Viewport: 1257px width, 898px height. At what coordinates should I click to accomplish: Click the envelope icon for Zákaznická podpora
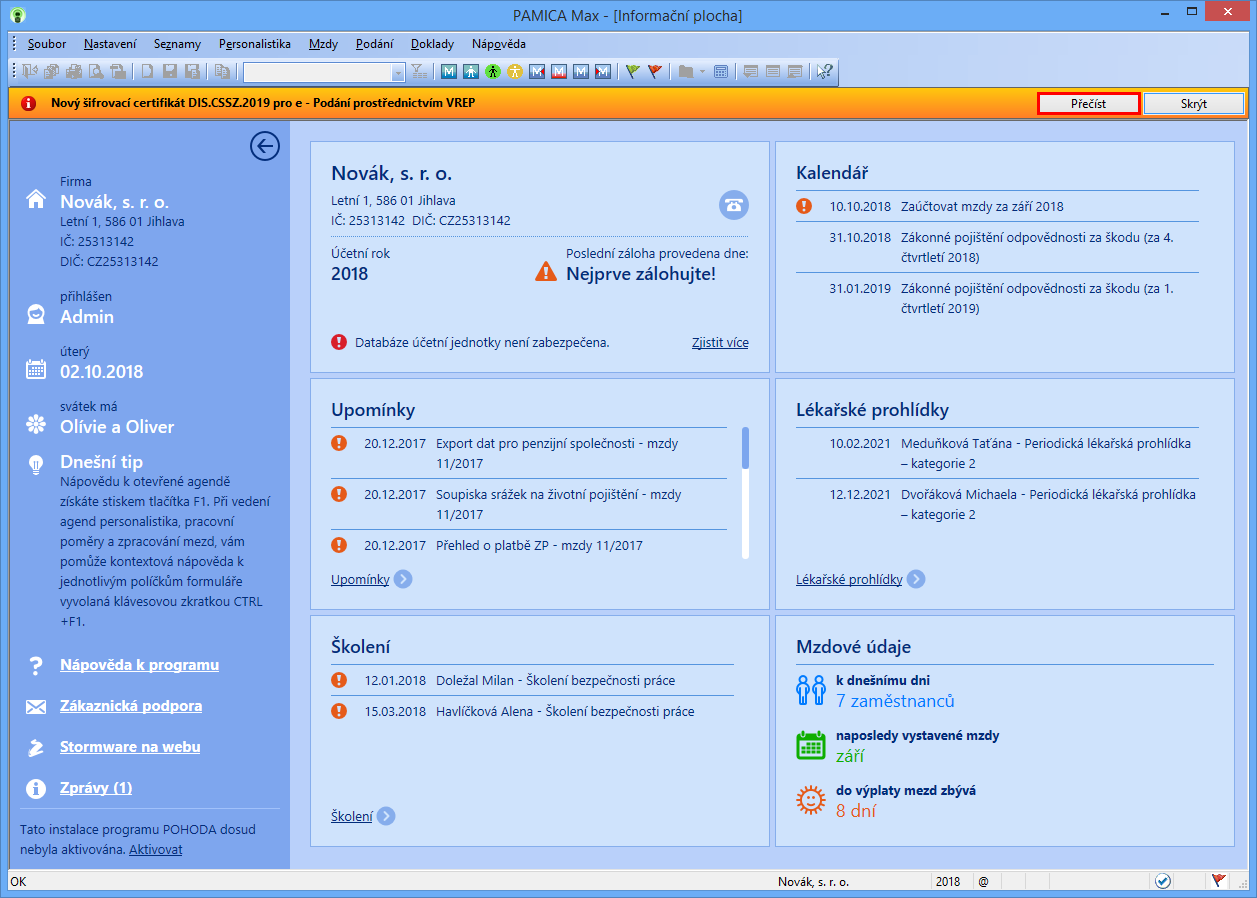coord(36,707)
